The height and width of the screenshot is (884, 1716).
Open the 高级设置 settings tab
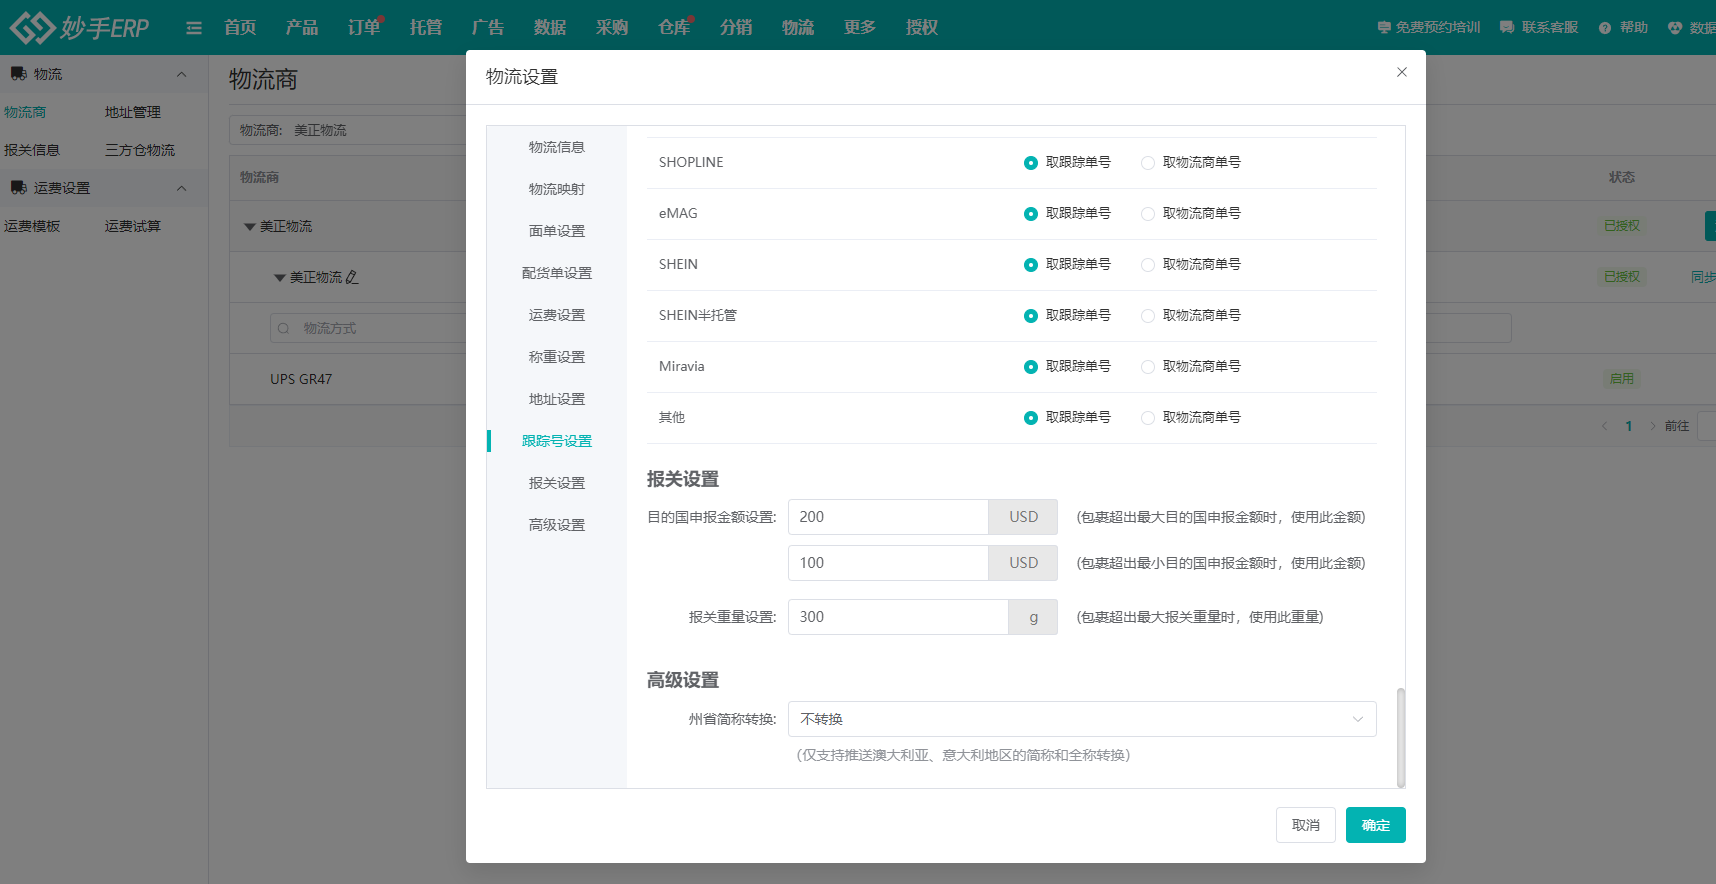(x=557, y=525)
